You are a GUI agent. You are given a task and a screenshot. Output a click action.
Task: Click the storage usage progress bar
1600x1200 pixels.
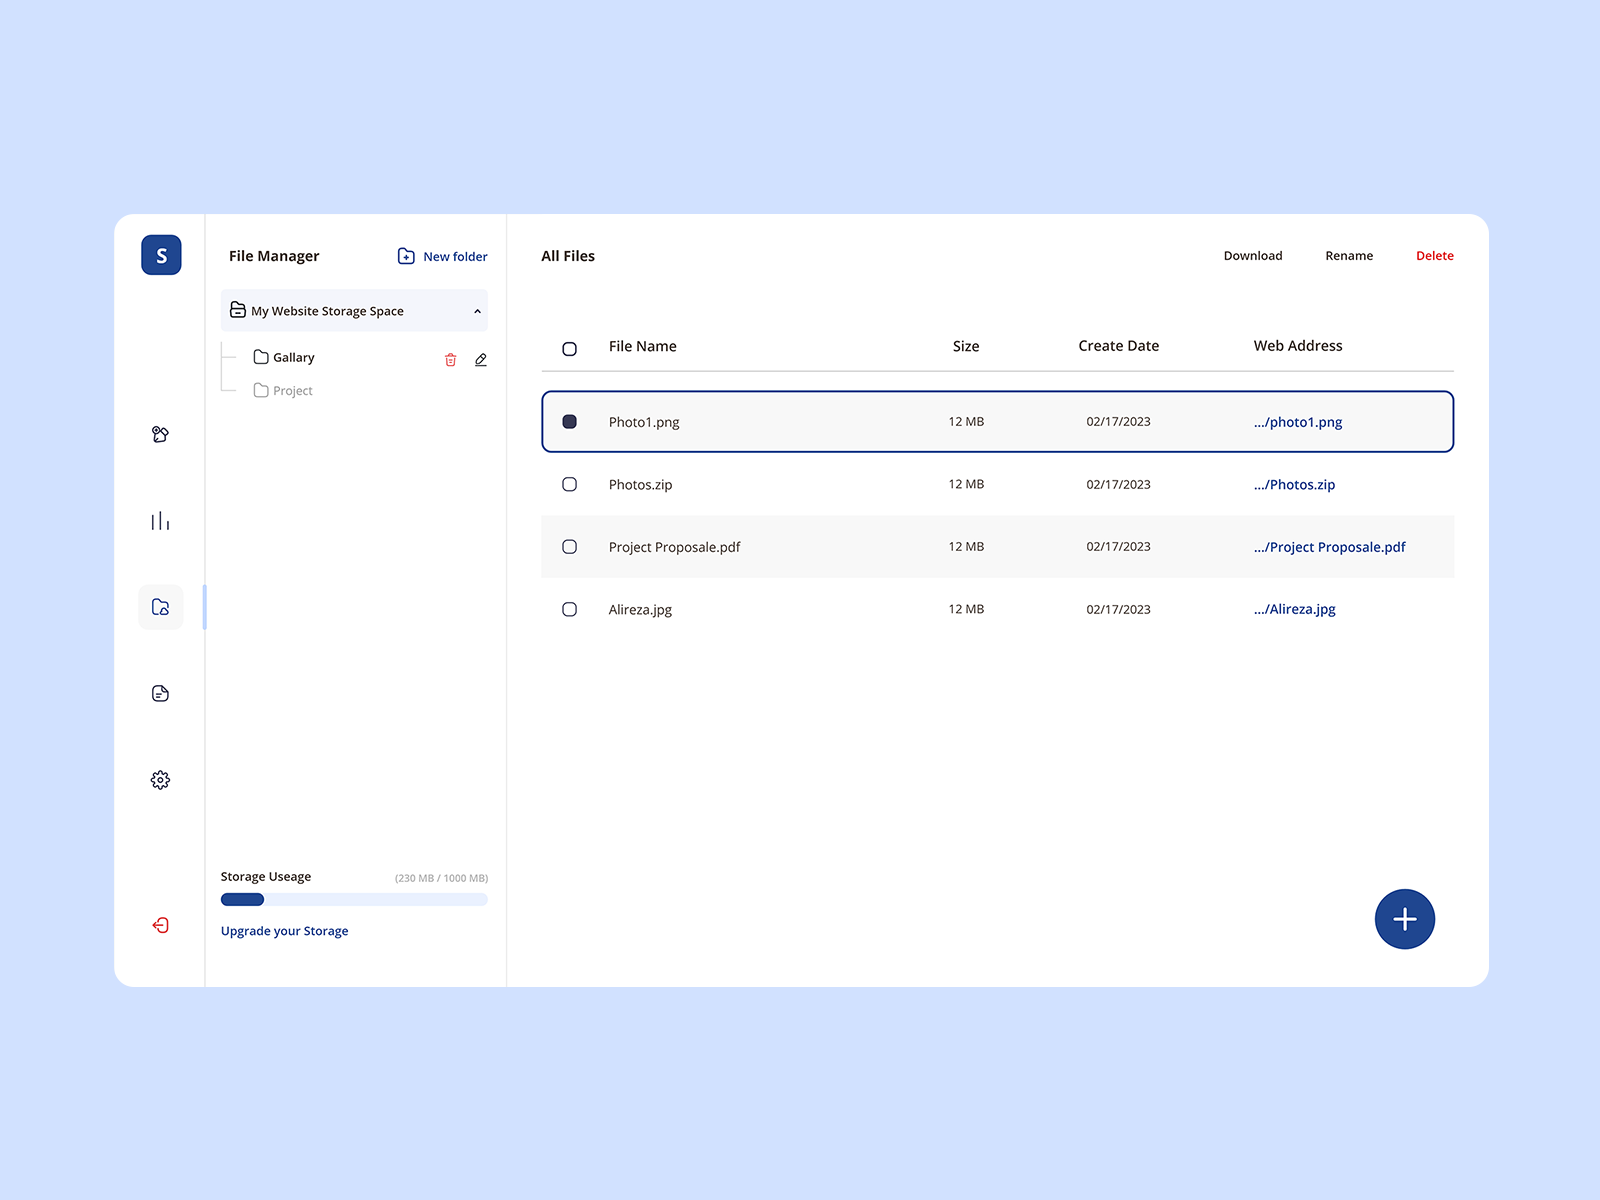354,900
